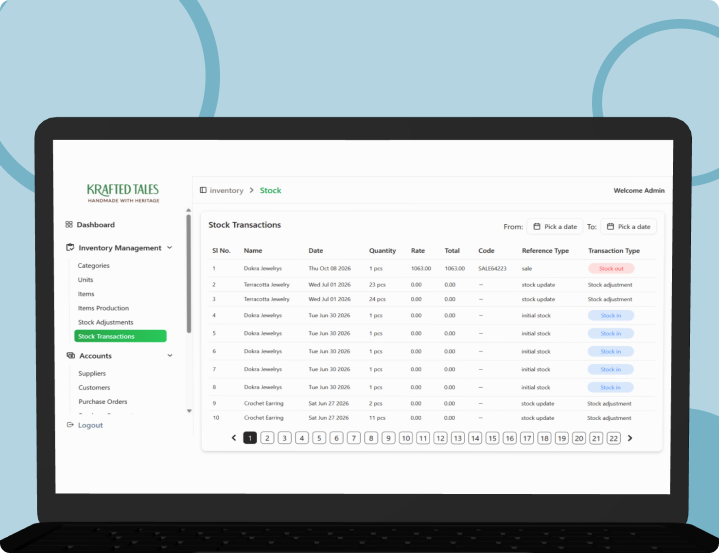The height and width of the screenshot is (553, 719).
Task: Click the inventory breadcrumb link
Action: 227,190
